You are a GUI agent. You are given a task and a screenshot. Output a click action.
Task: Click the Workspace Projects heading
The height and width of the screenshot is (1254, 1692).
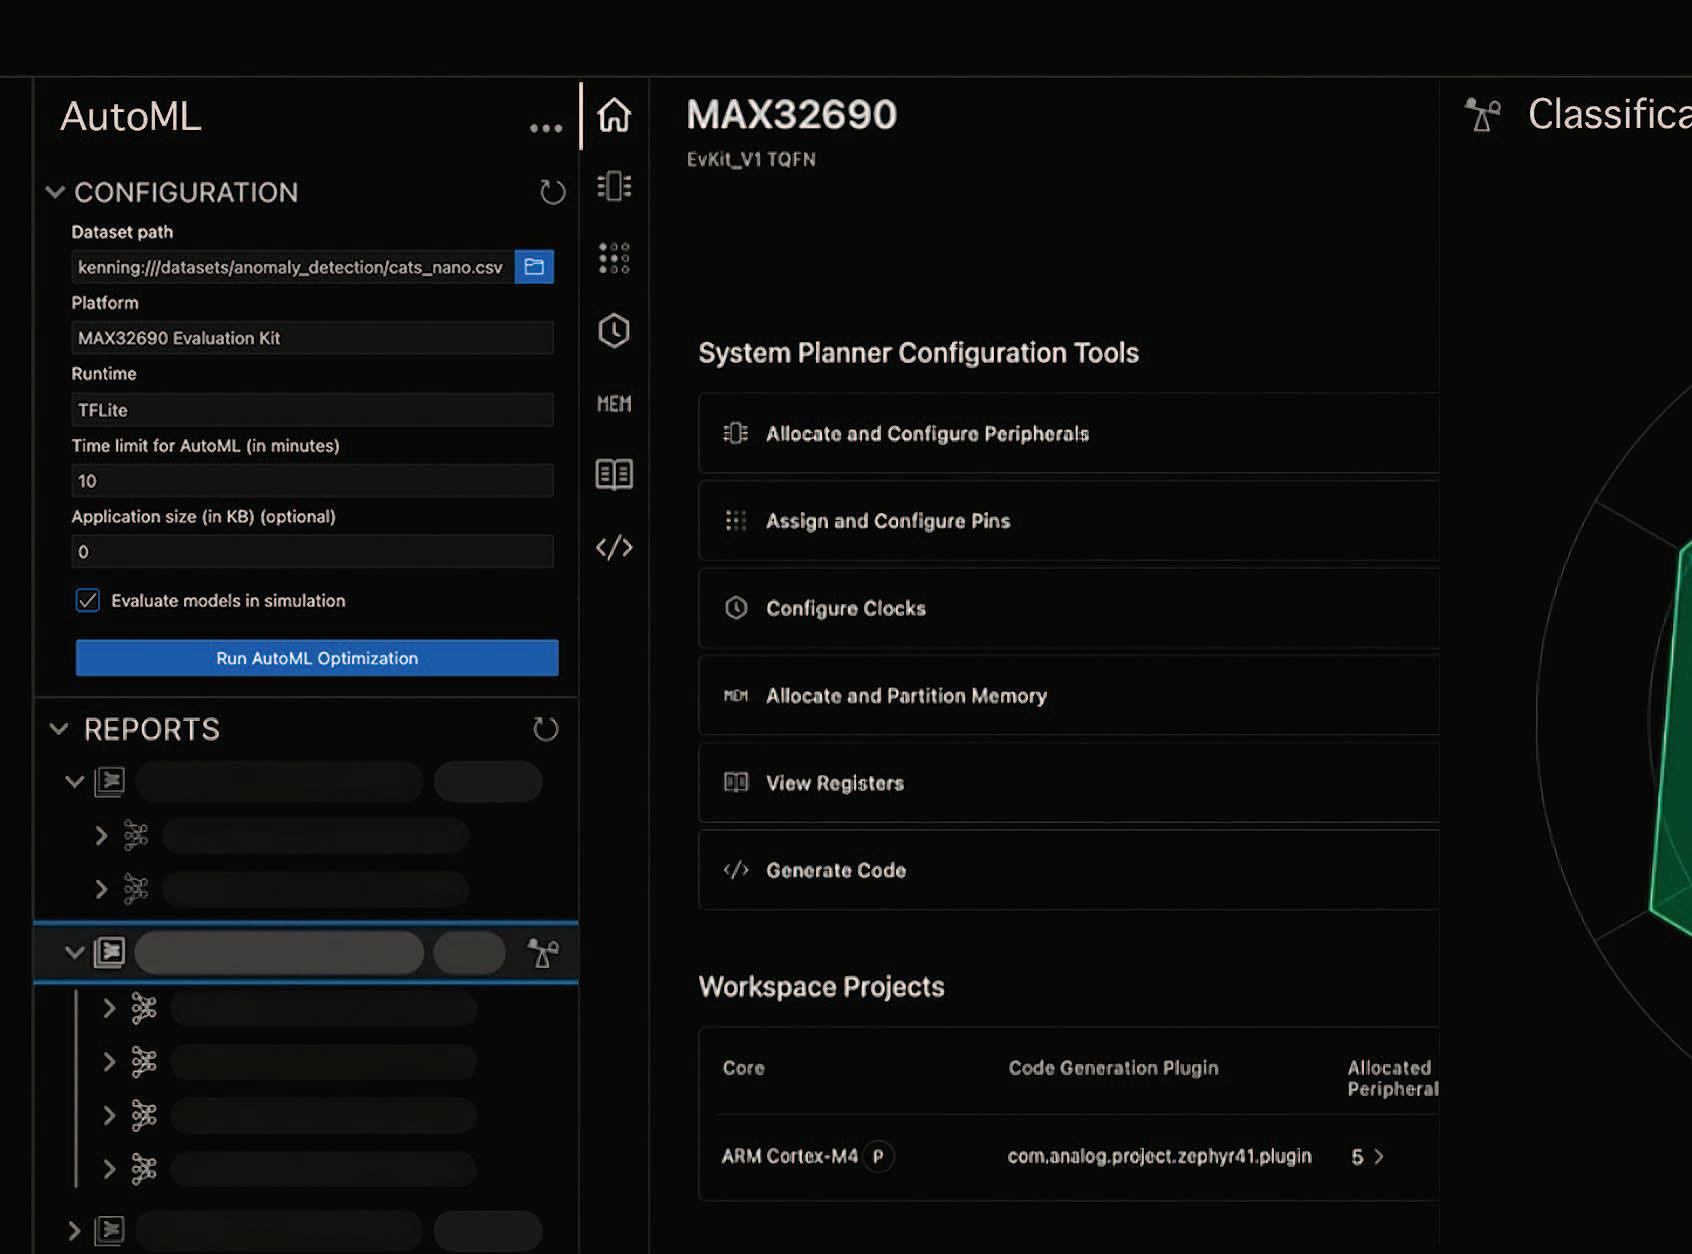coord(821,987)
